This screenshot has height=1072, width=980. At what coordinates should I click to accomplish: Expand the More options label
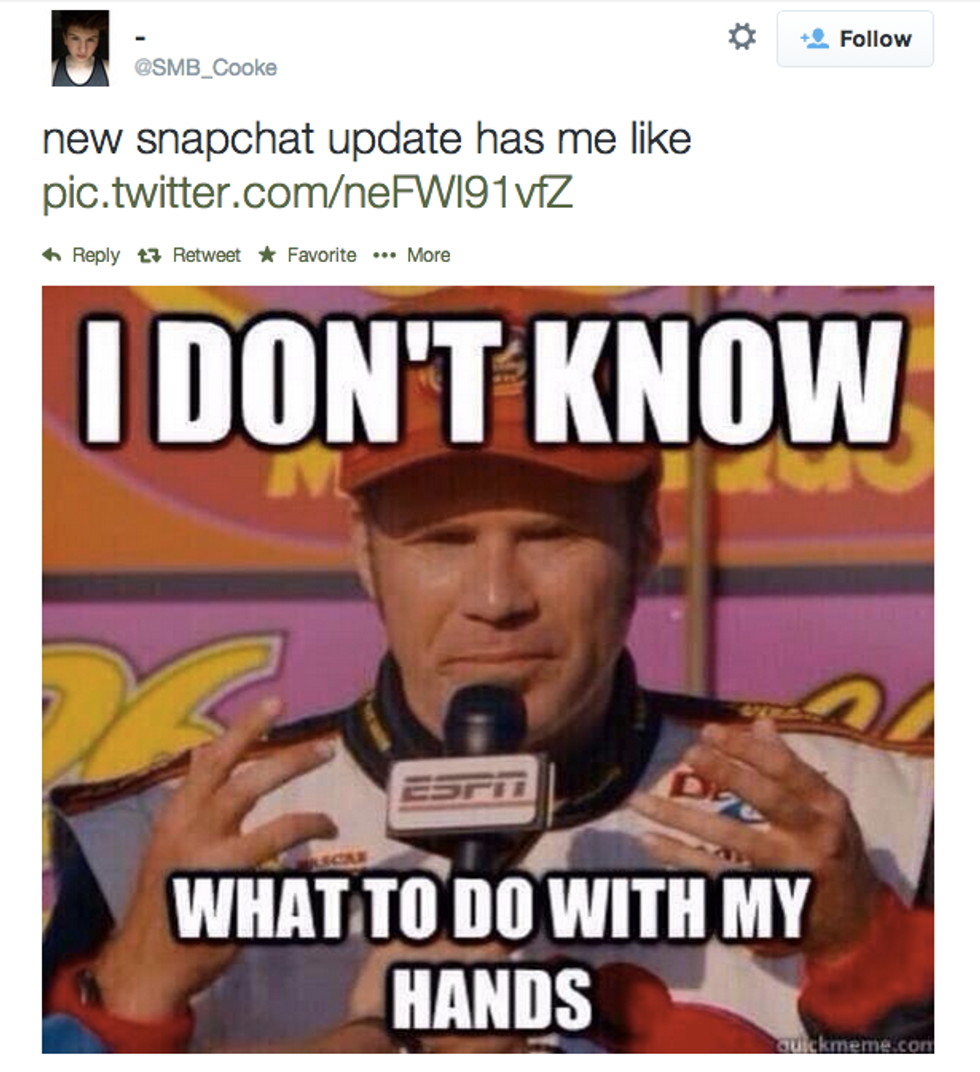click(x=428, y=255)
